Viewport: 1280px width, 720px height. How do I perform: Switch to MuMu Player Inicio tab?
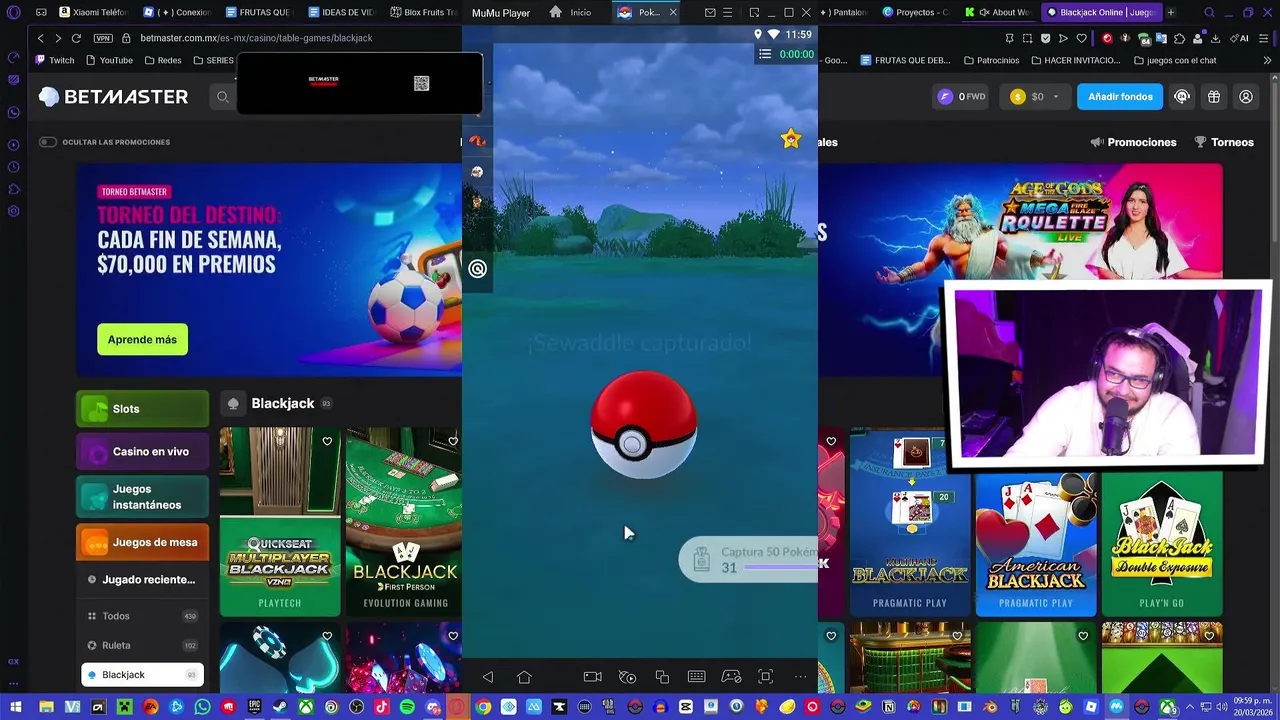571,13
